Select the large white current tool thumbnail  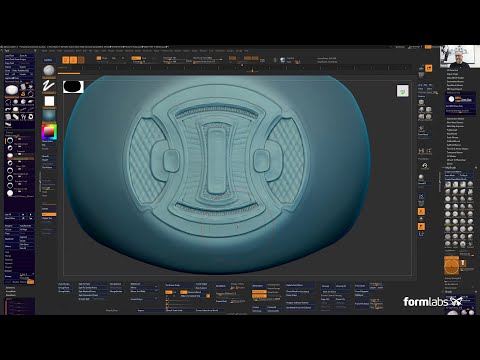tap(12, 90)
